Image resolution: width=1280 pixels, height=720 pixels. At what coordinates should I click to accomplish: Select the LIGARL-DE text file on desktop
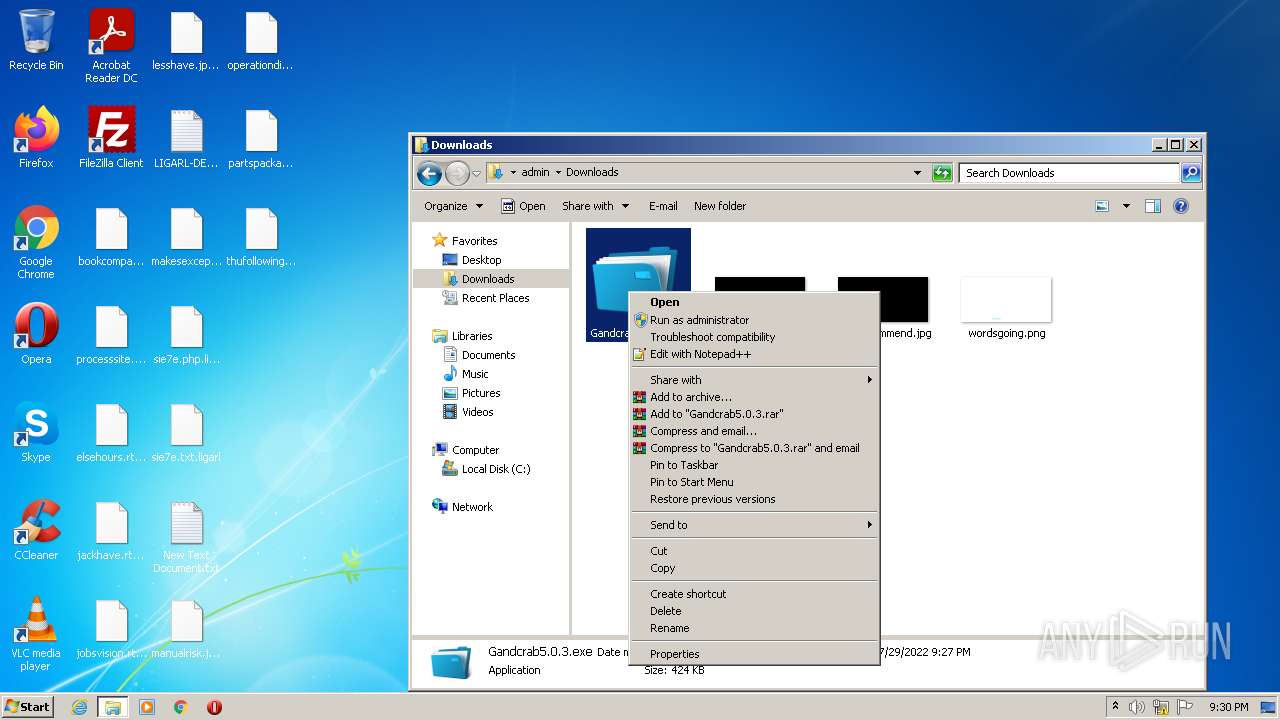[186, 138]
